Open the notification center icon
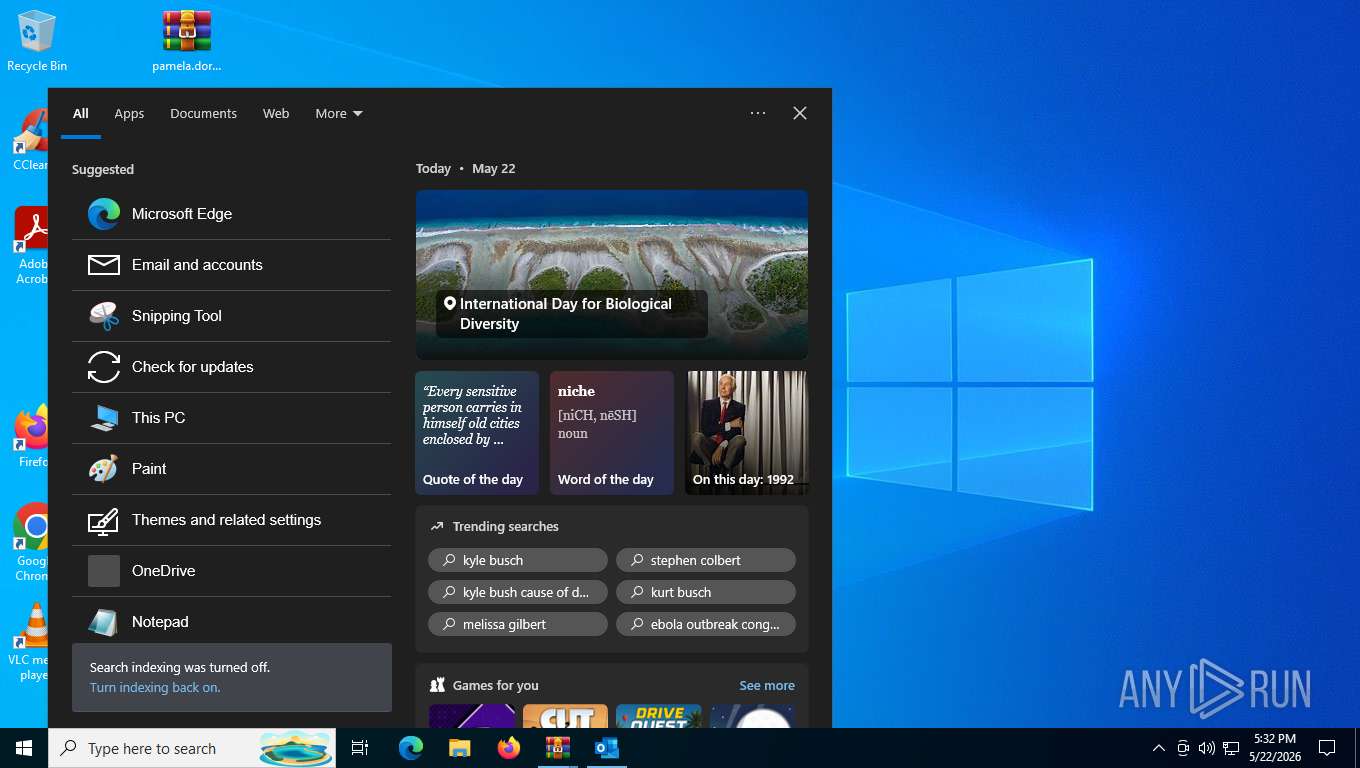 (1327, 748)
